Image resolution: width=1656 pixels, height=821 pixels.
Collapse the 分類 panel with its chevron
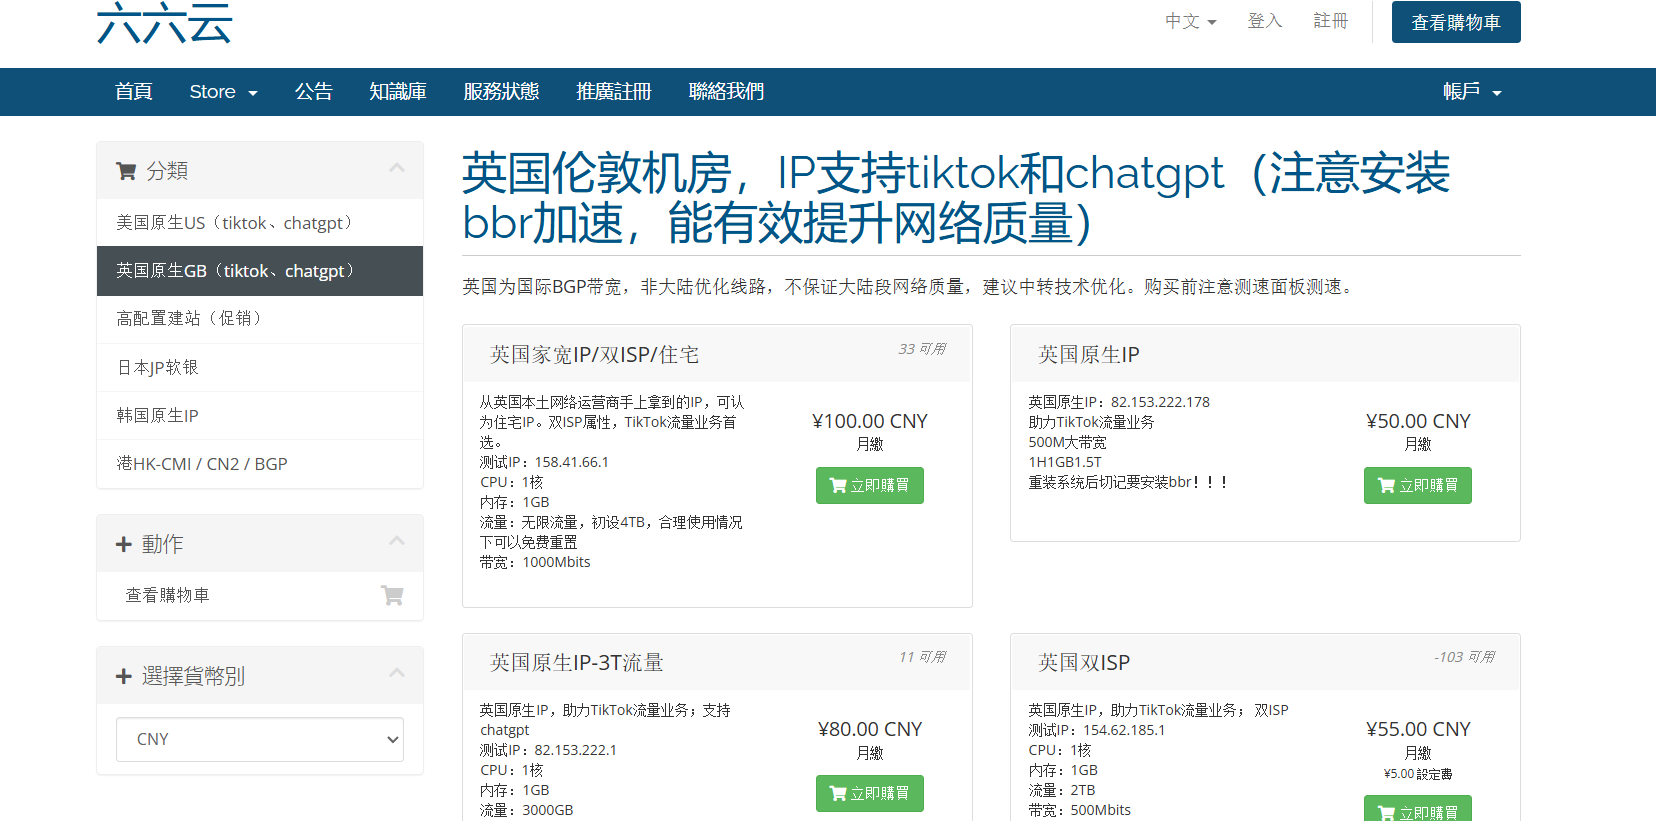[397, 168]
